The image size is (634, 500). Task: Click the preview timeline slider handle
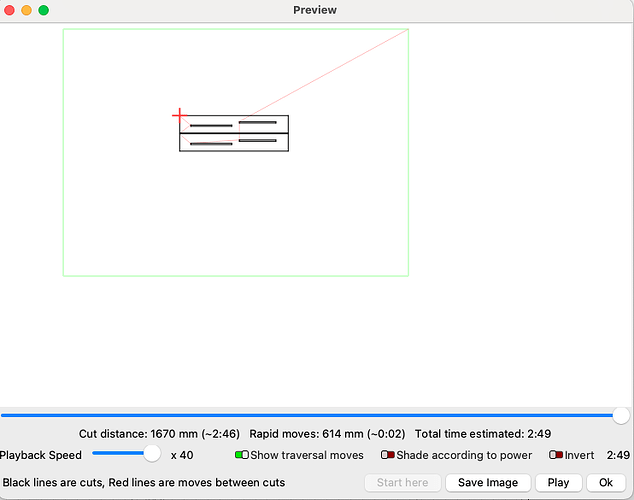click(x=621, y=416)
